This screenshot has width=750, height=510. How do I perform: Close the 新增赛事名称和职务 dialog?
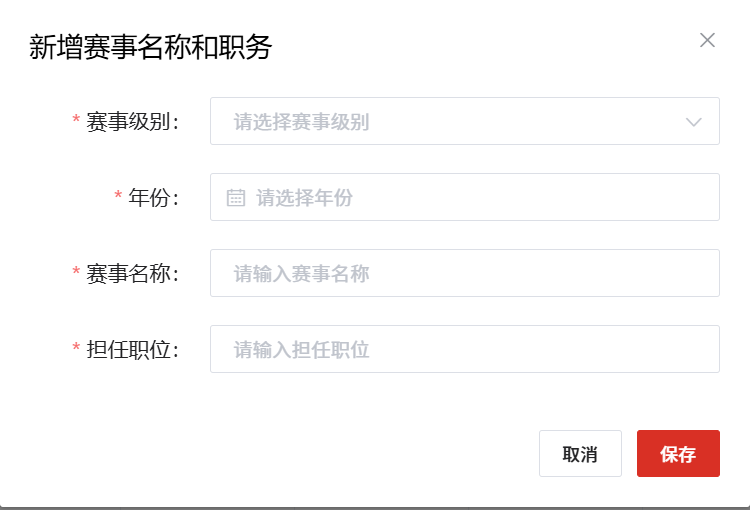tap(707, 40)
